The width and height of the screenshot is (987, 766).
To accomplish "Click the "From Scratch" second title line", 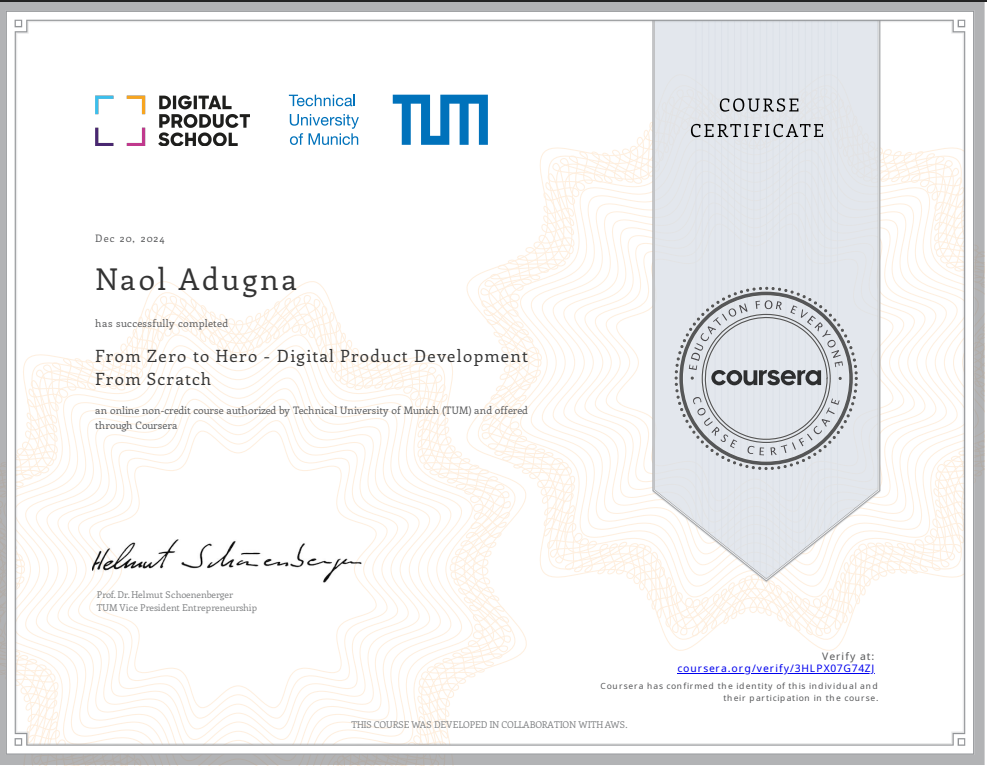I will [x=153, y=380].
